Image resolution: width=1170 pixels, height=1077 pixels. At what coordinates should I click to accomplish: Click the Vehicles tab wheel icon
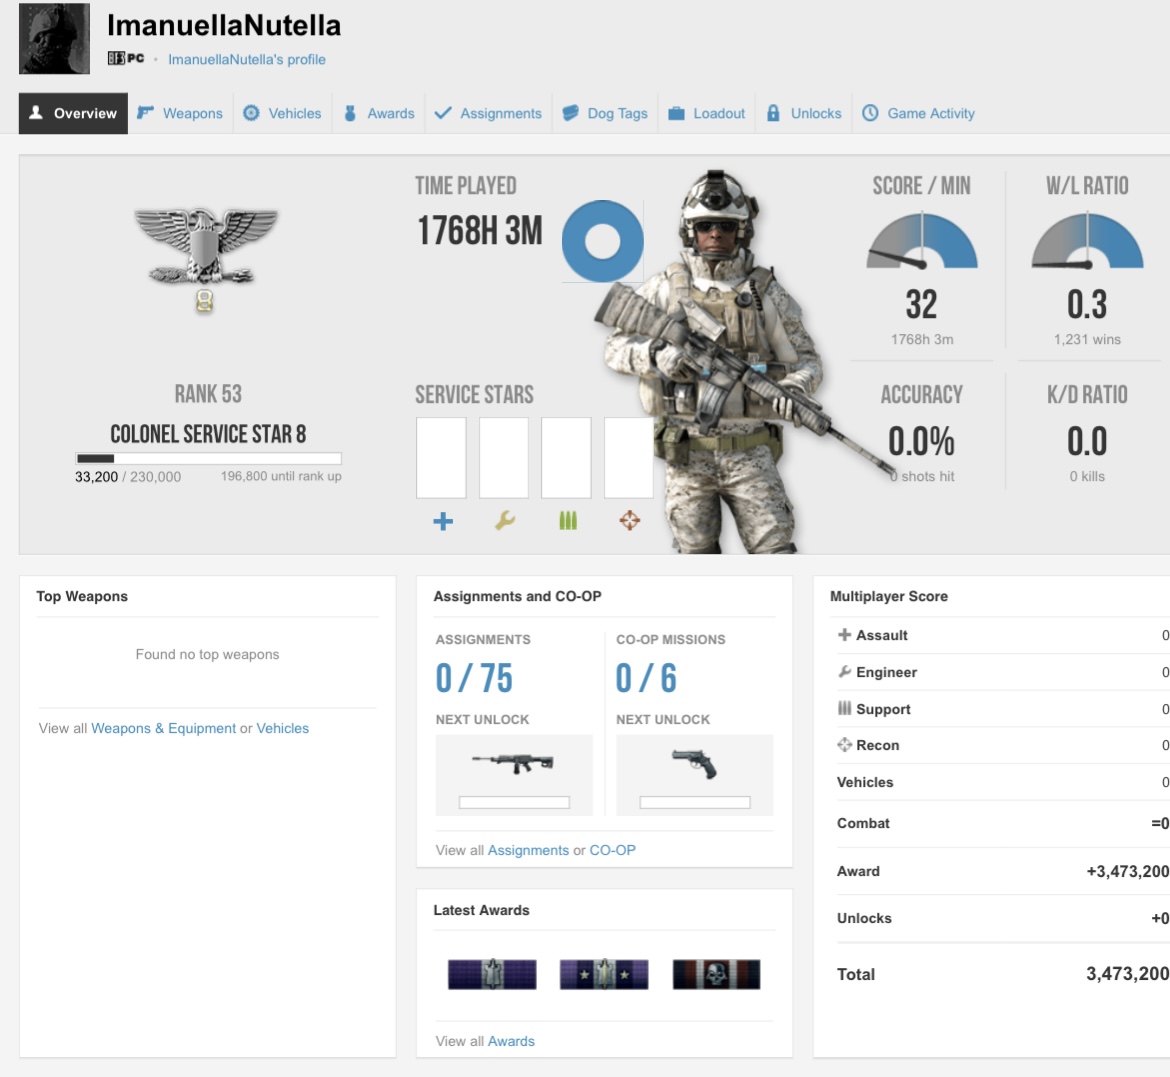pyautogui.click(x=251, y=113)
